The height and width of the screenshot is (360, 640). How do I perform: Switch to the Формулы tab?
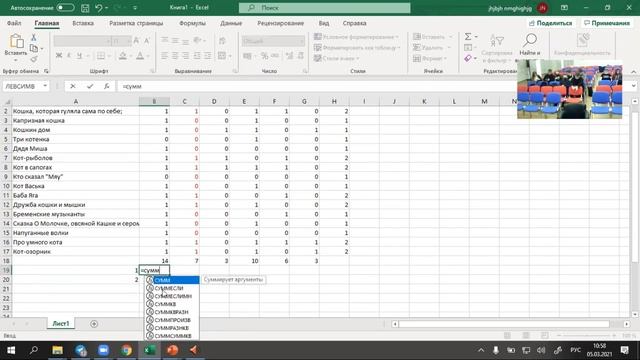192,23
